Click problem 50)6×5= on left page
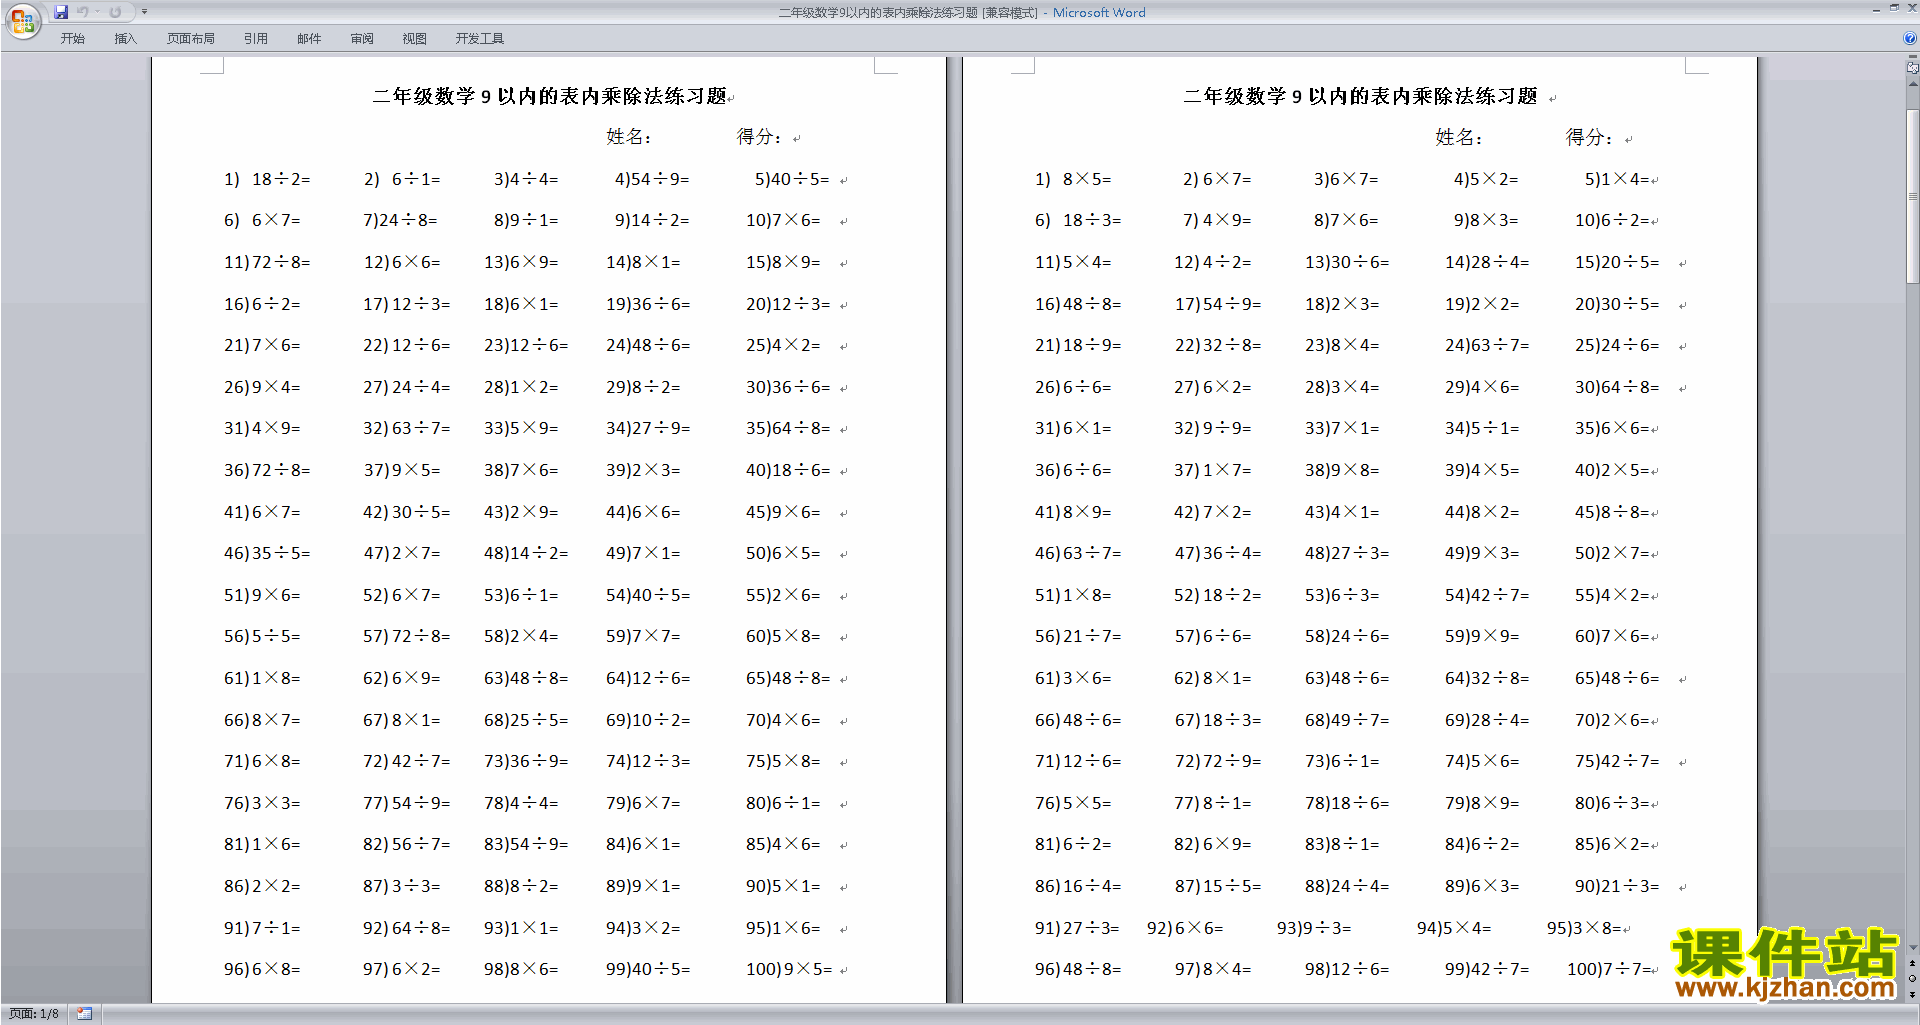1920x1025 pixels. point(783,553)
